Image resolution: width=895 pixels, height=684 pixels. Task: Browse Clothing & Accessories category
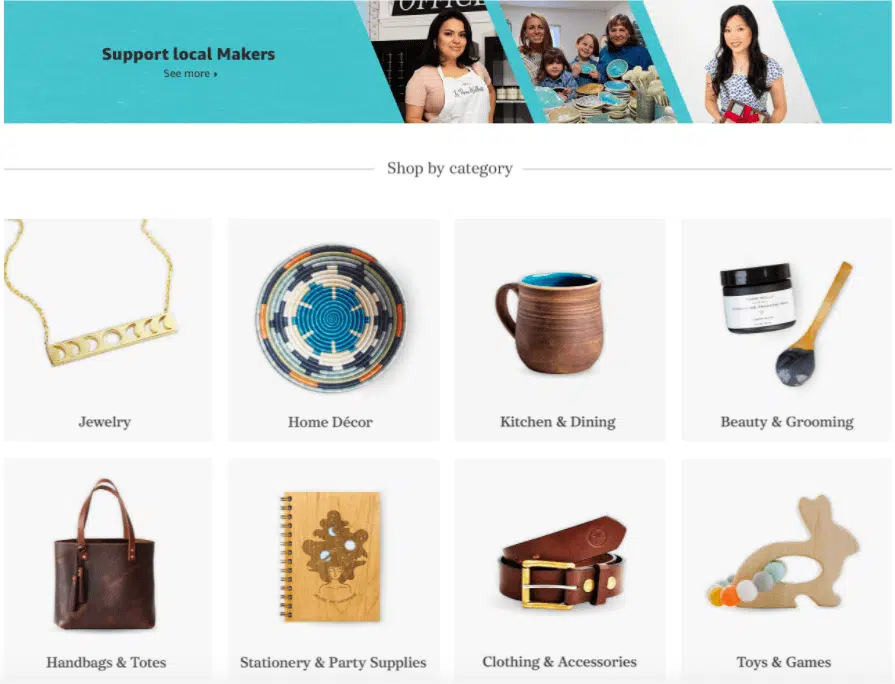coord(559,662)
